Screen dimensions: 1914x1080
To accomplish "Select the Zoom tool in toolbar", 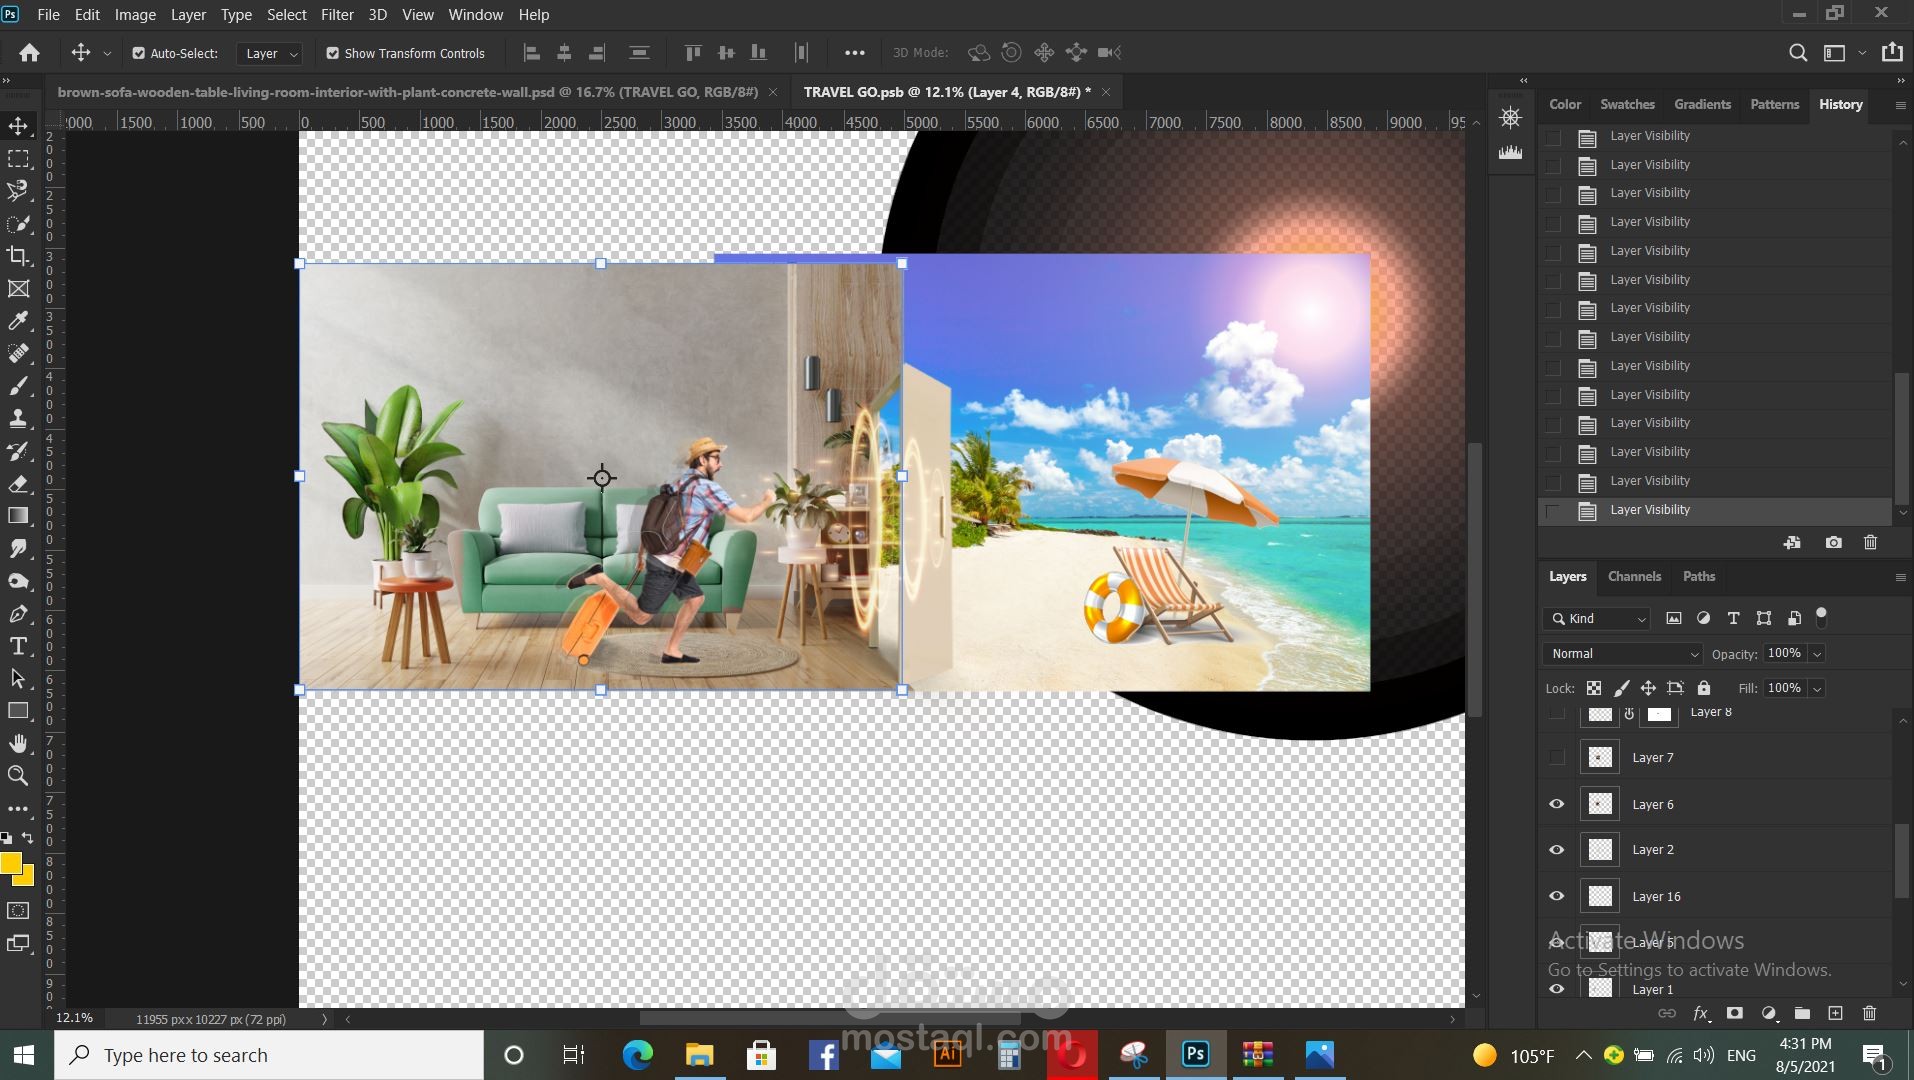I will 18,776.
